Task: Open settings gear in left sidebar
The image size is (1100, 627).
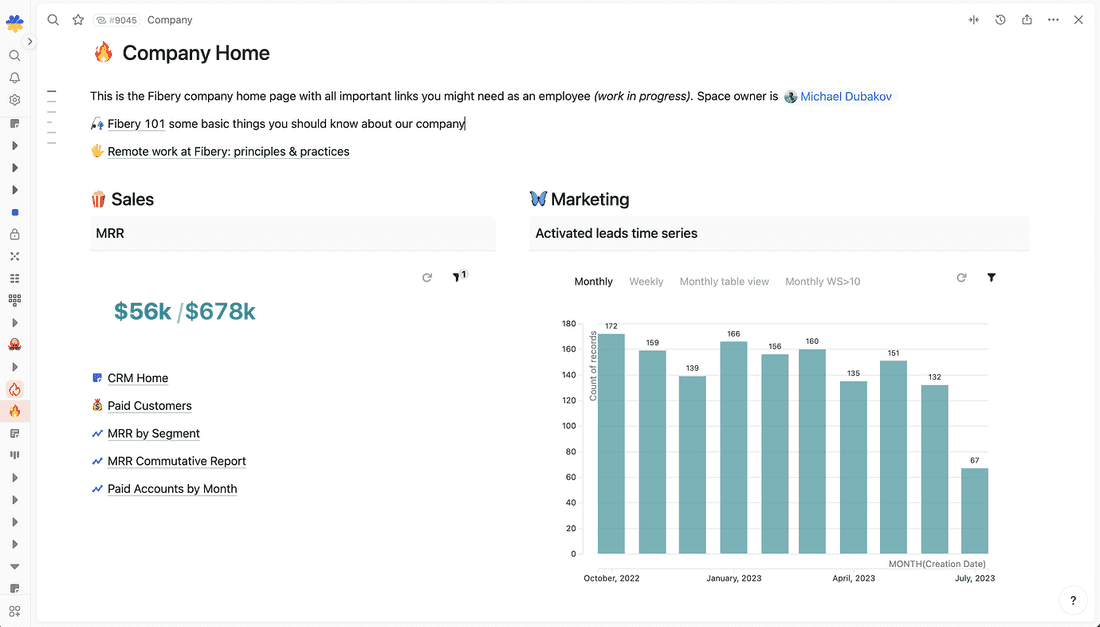Action: 15,100
